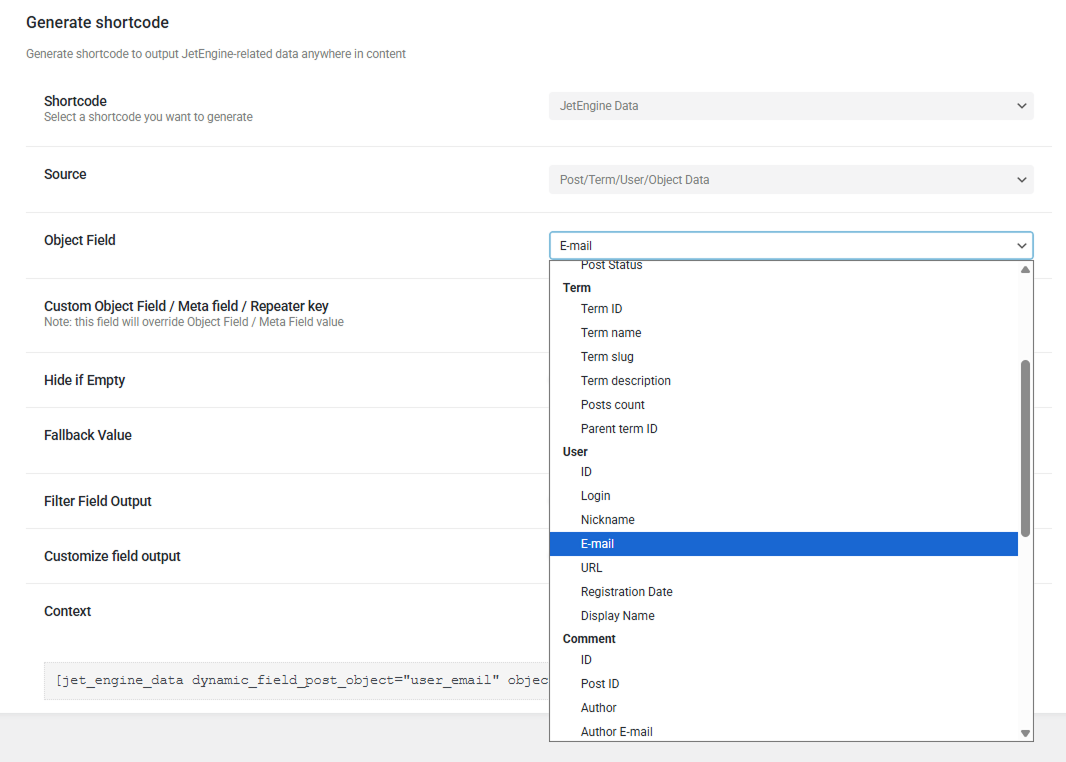Choose Post ID under Comment
This screenshot has width=1066, height=762.
coord(784,683)
